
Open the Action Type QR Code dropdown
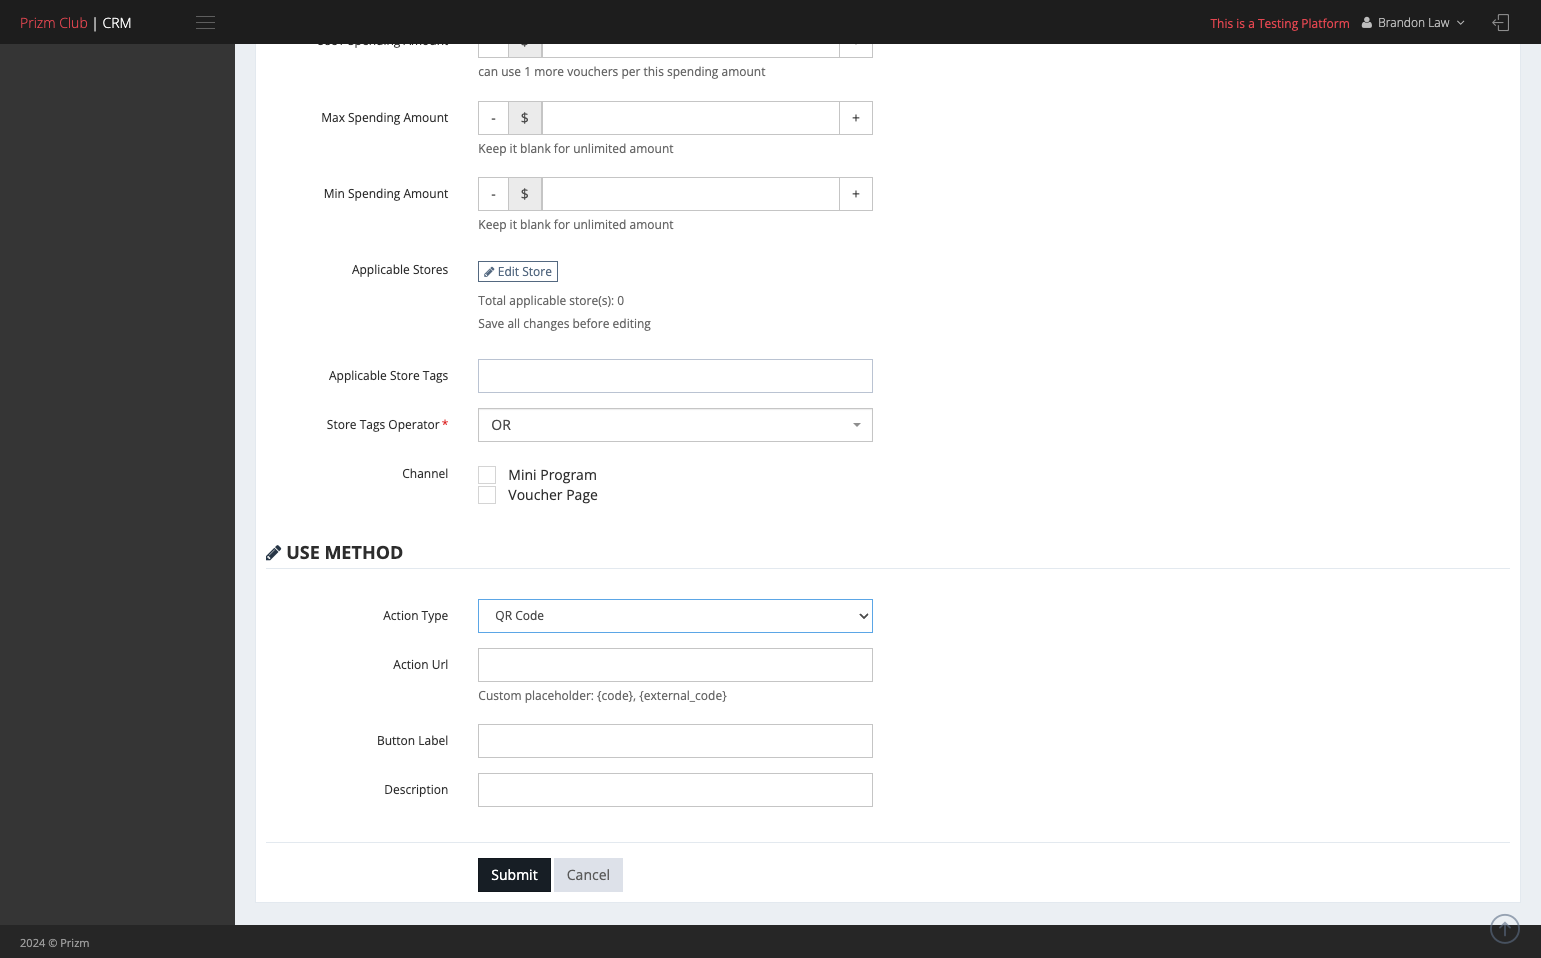click(675, 616)
